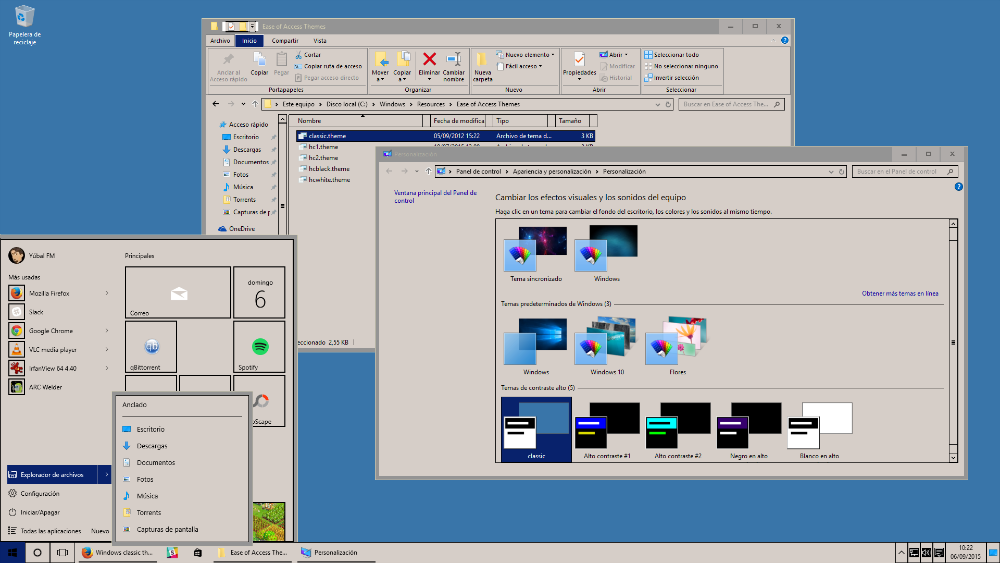This screenshot has width=1000, height=563.
Task: Open the qBittorrent tile
Action: tap(151, 347)
